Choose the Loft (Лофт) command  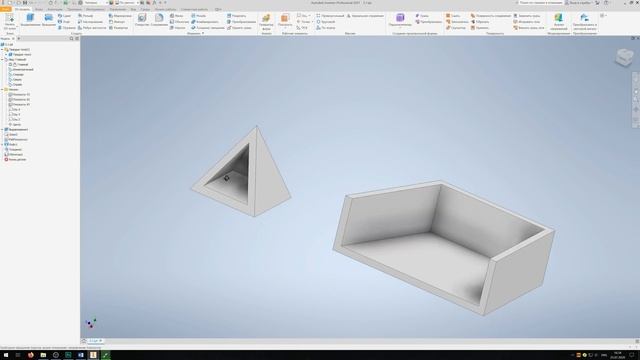point(64,22)
